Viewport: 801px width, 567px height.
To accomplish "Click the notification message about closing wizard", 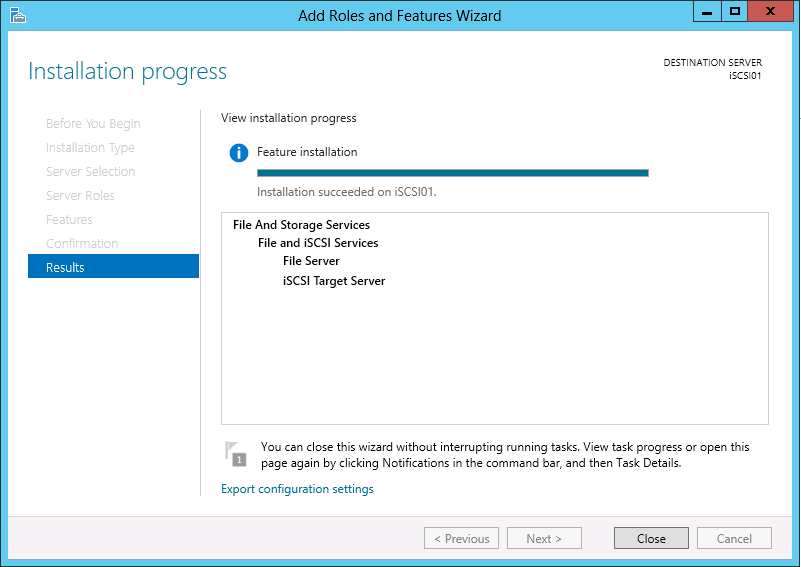I will (505, 455).
